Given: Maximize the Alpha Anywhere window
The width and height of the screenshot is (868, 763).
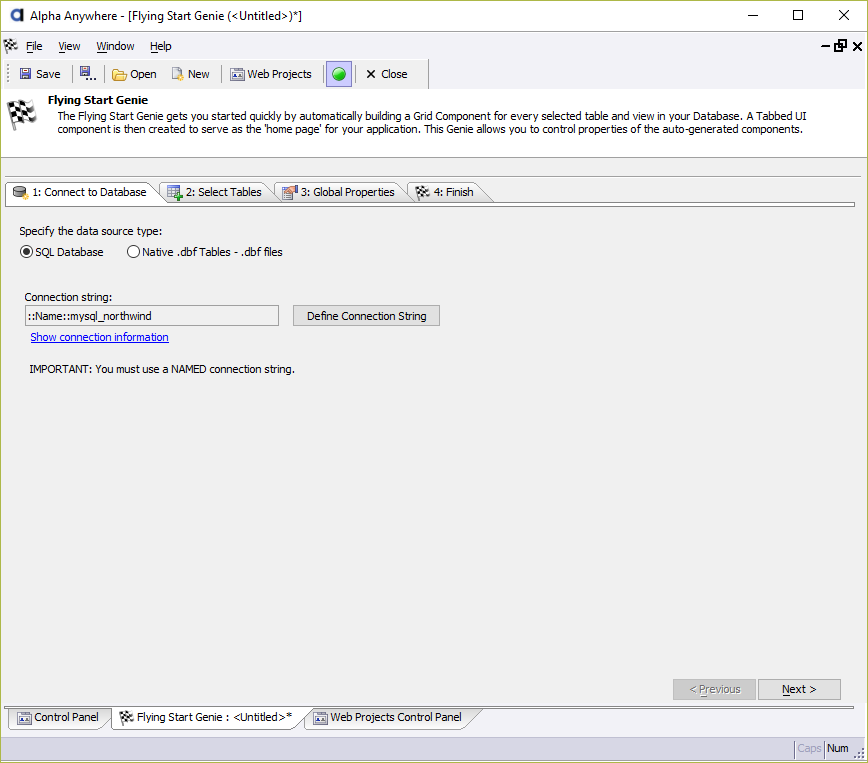Looking at the screenshot, I should (798, 16).
